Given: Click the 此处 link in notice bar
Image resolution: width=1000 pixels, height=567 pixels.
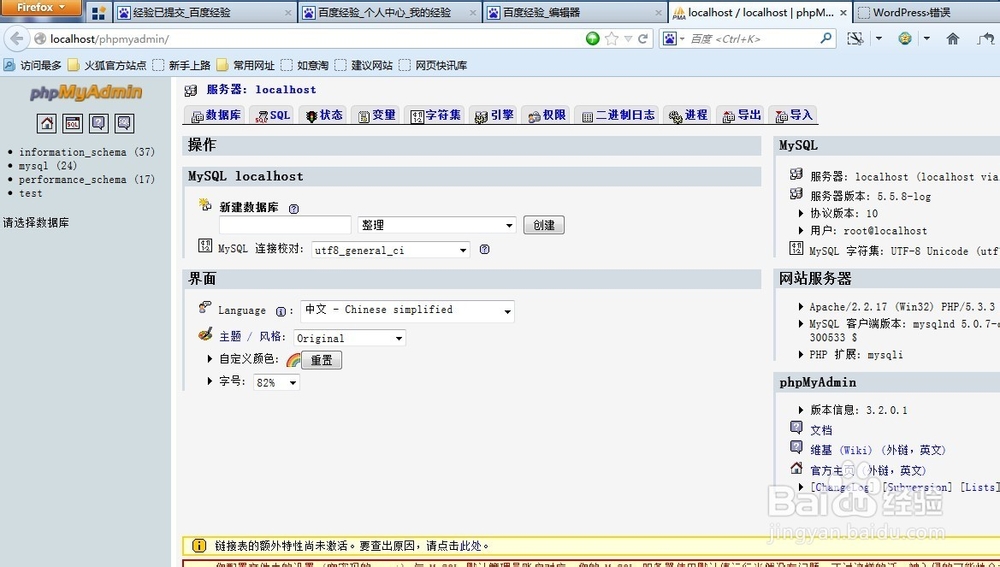Looking at the screenshot, I should coord(471,546).
